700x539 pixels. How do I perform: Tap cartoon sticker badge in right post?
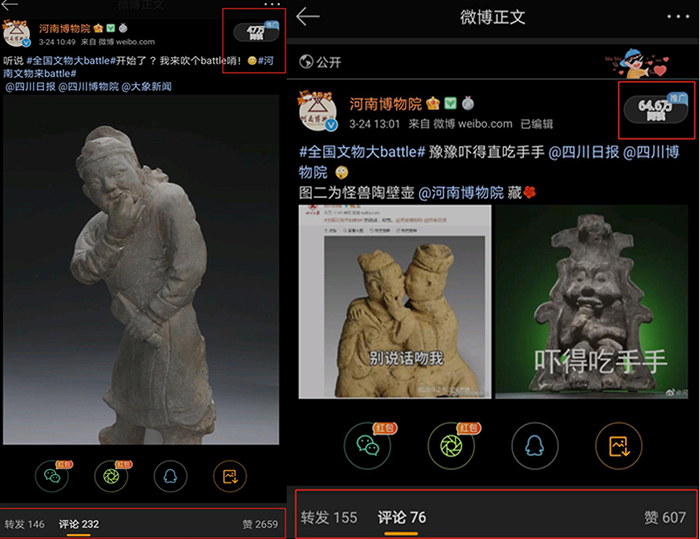coord(637,63)
